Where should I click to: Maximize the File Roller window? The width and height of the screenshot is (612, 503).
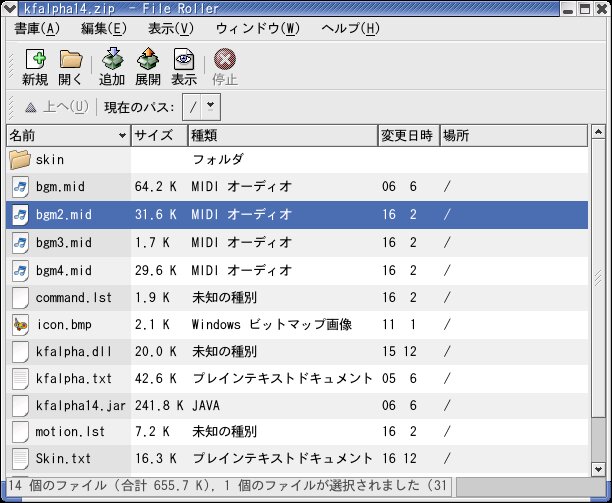(x=585, y=9)
